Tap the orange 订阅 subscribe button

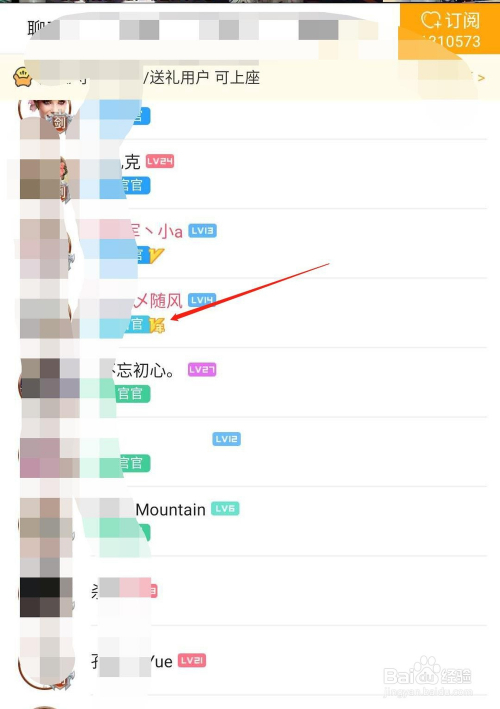[450, 30]
